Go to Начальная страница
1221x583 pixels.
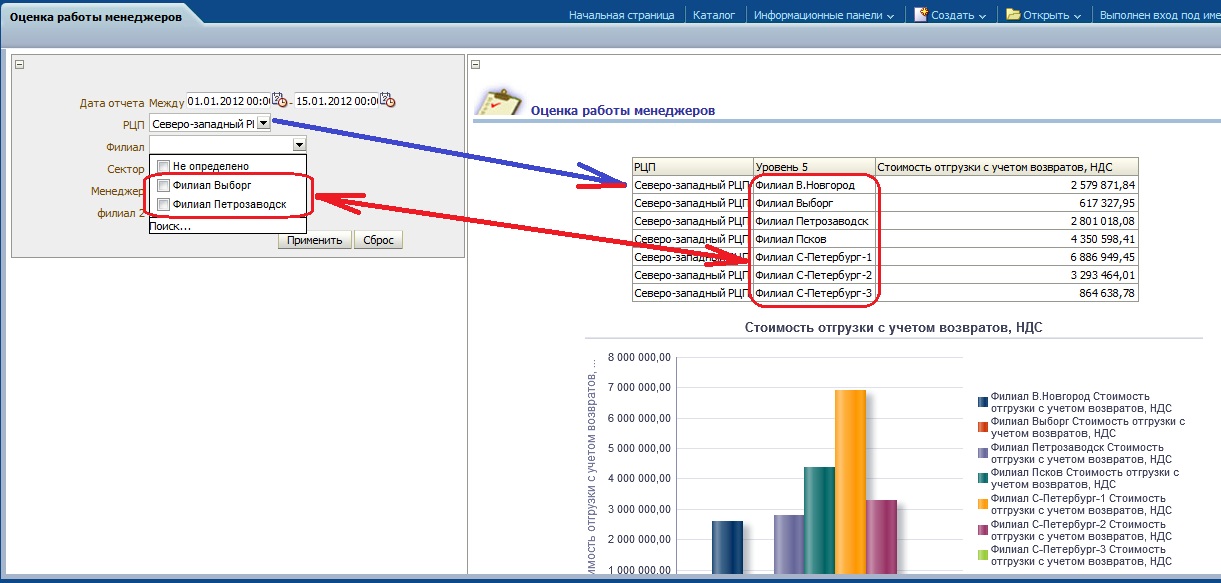[x=623, y=15]
